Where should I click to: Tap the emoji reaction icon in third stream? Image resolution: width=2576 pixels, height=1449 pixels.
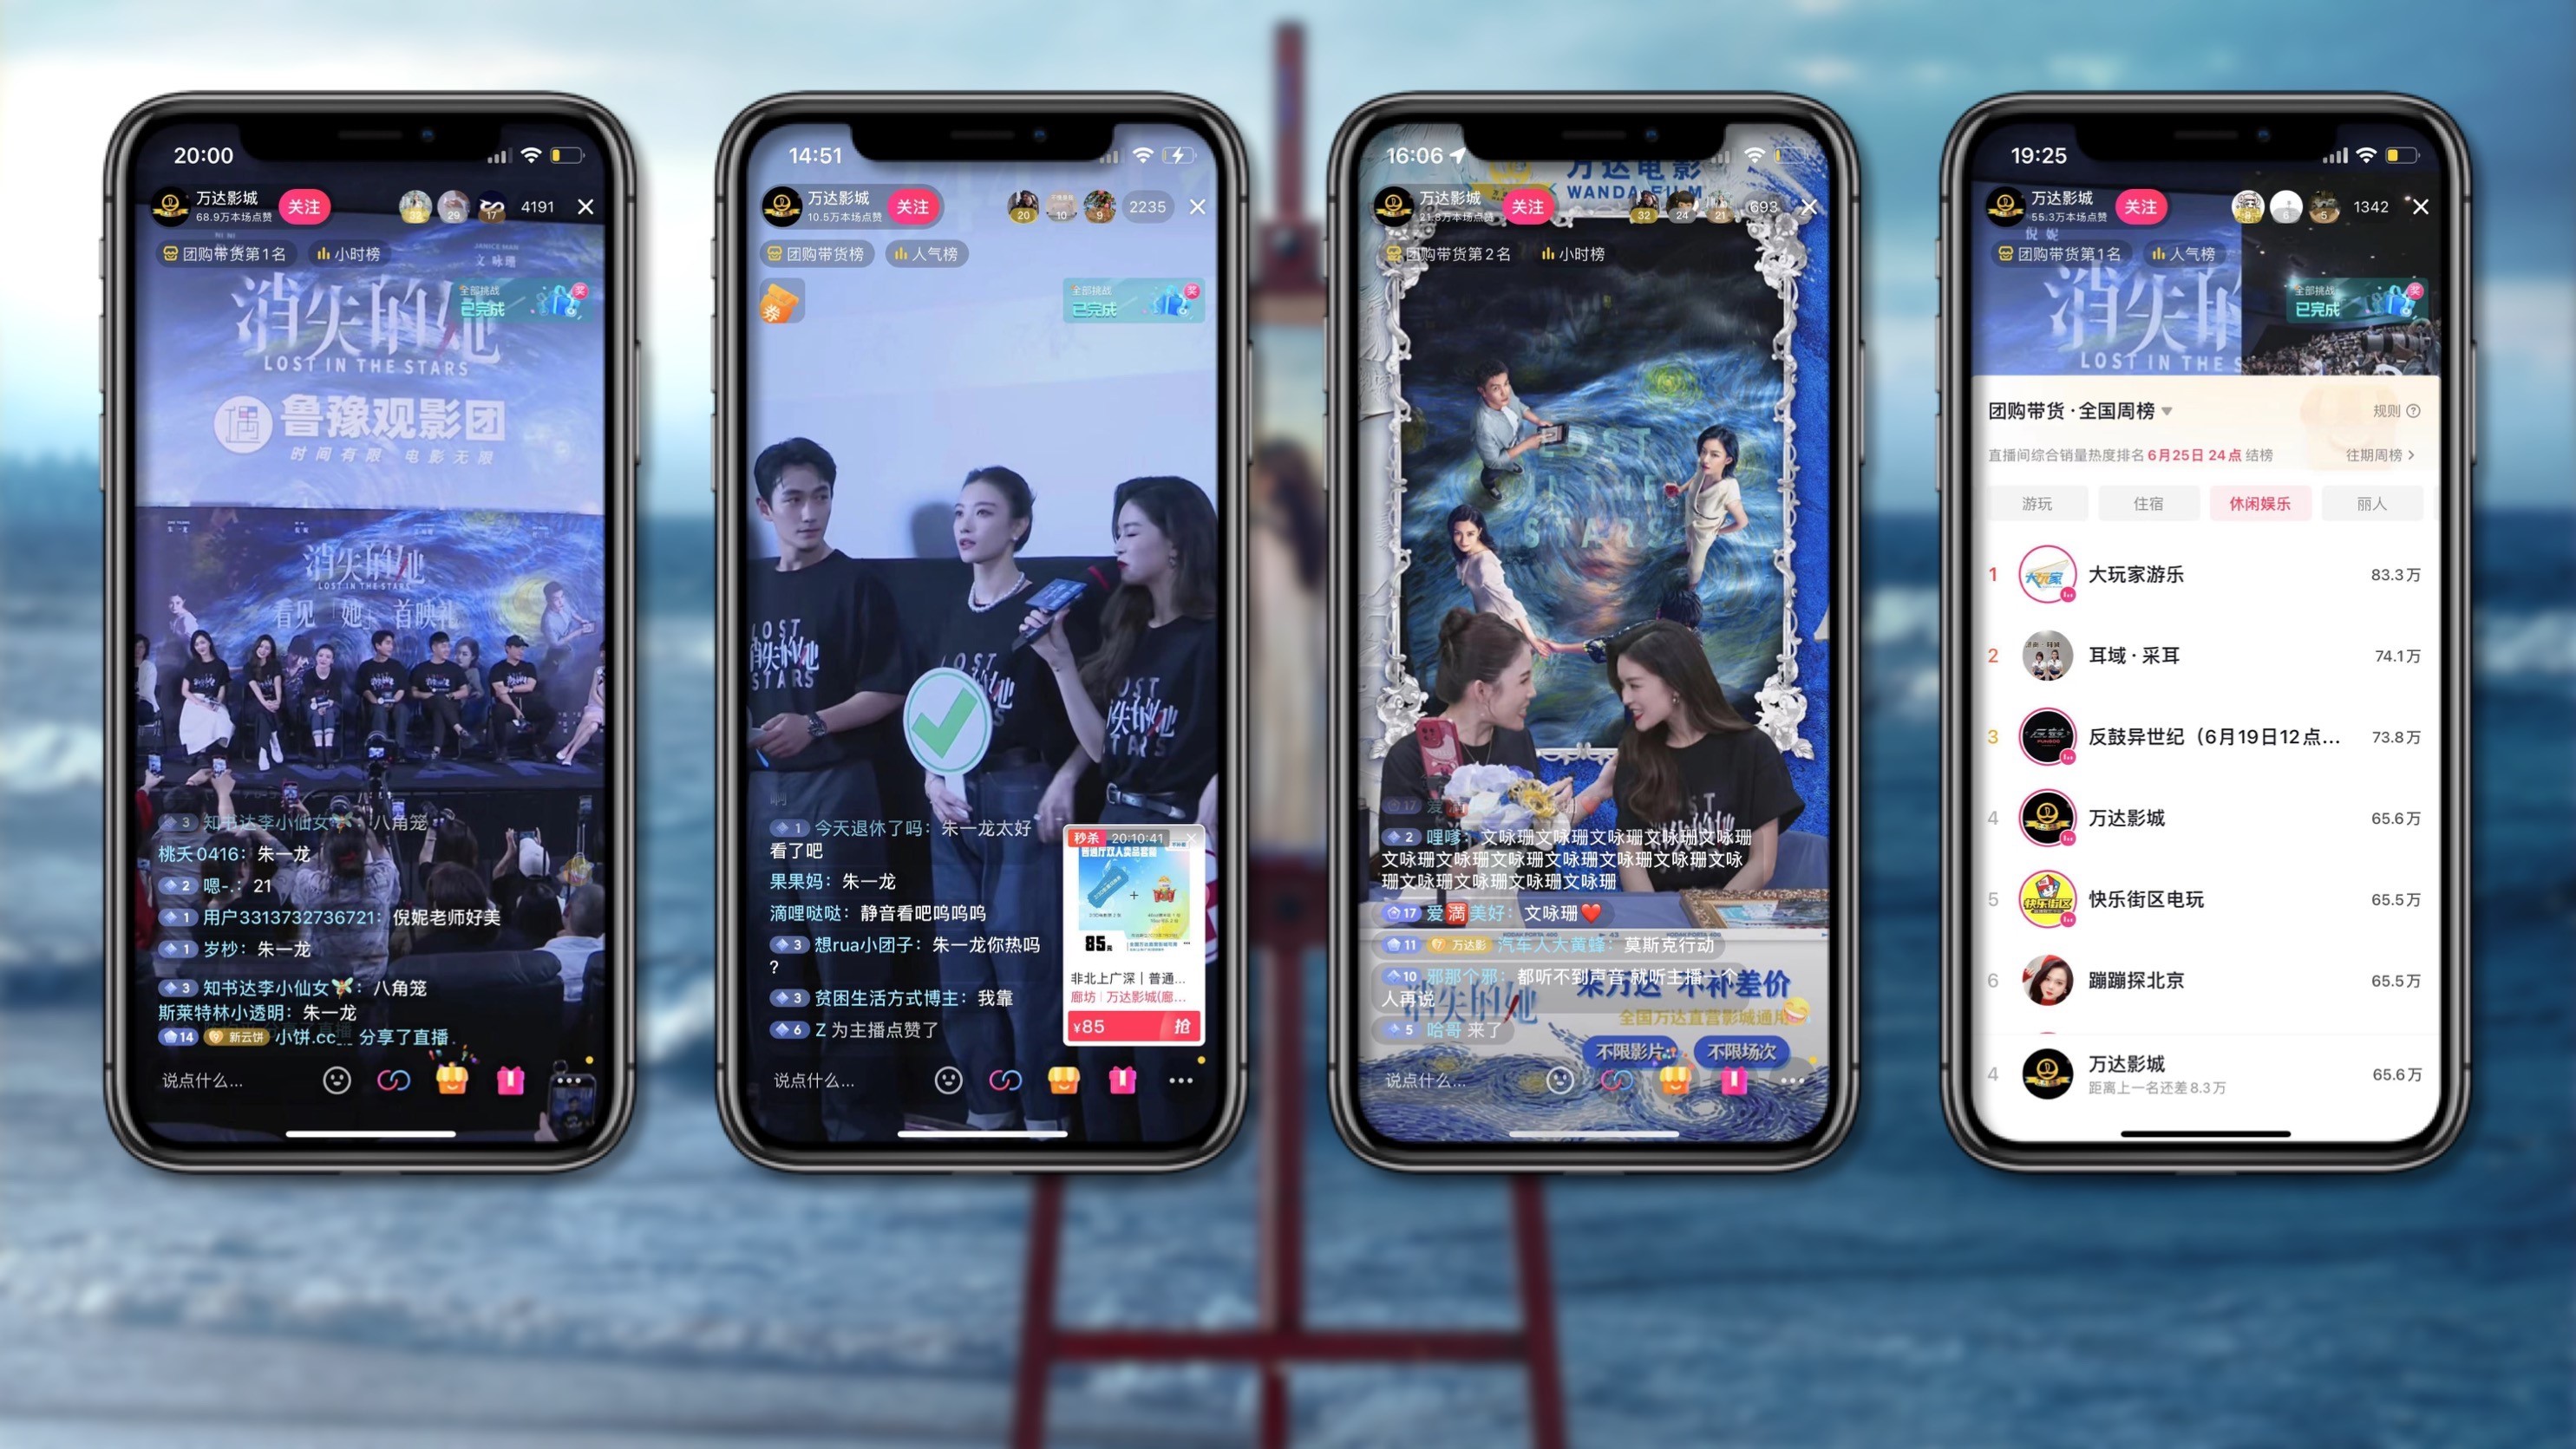click(1548, 1081)
